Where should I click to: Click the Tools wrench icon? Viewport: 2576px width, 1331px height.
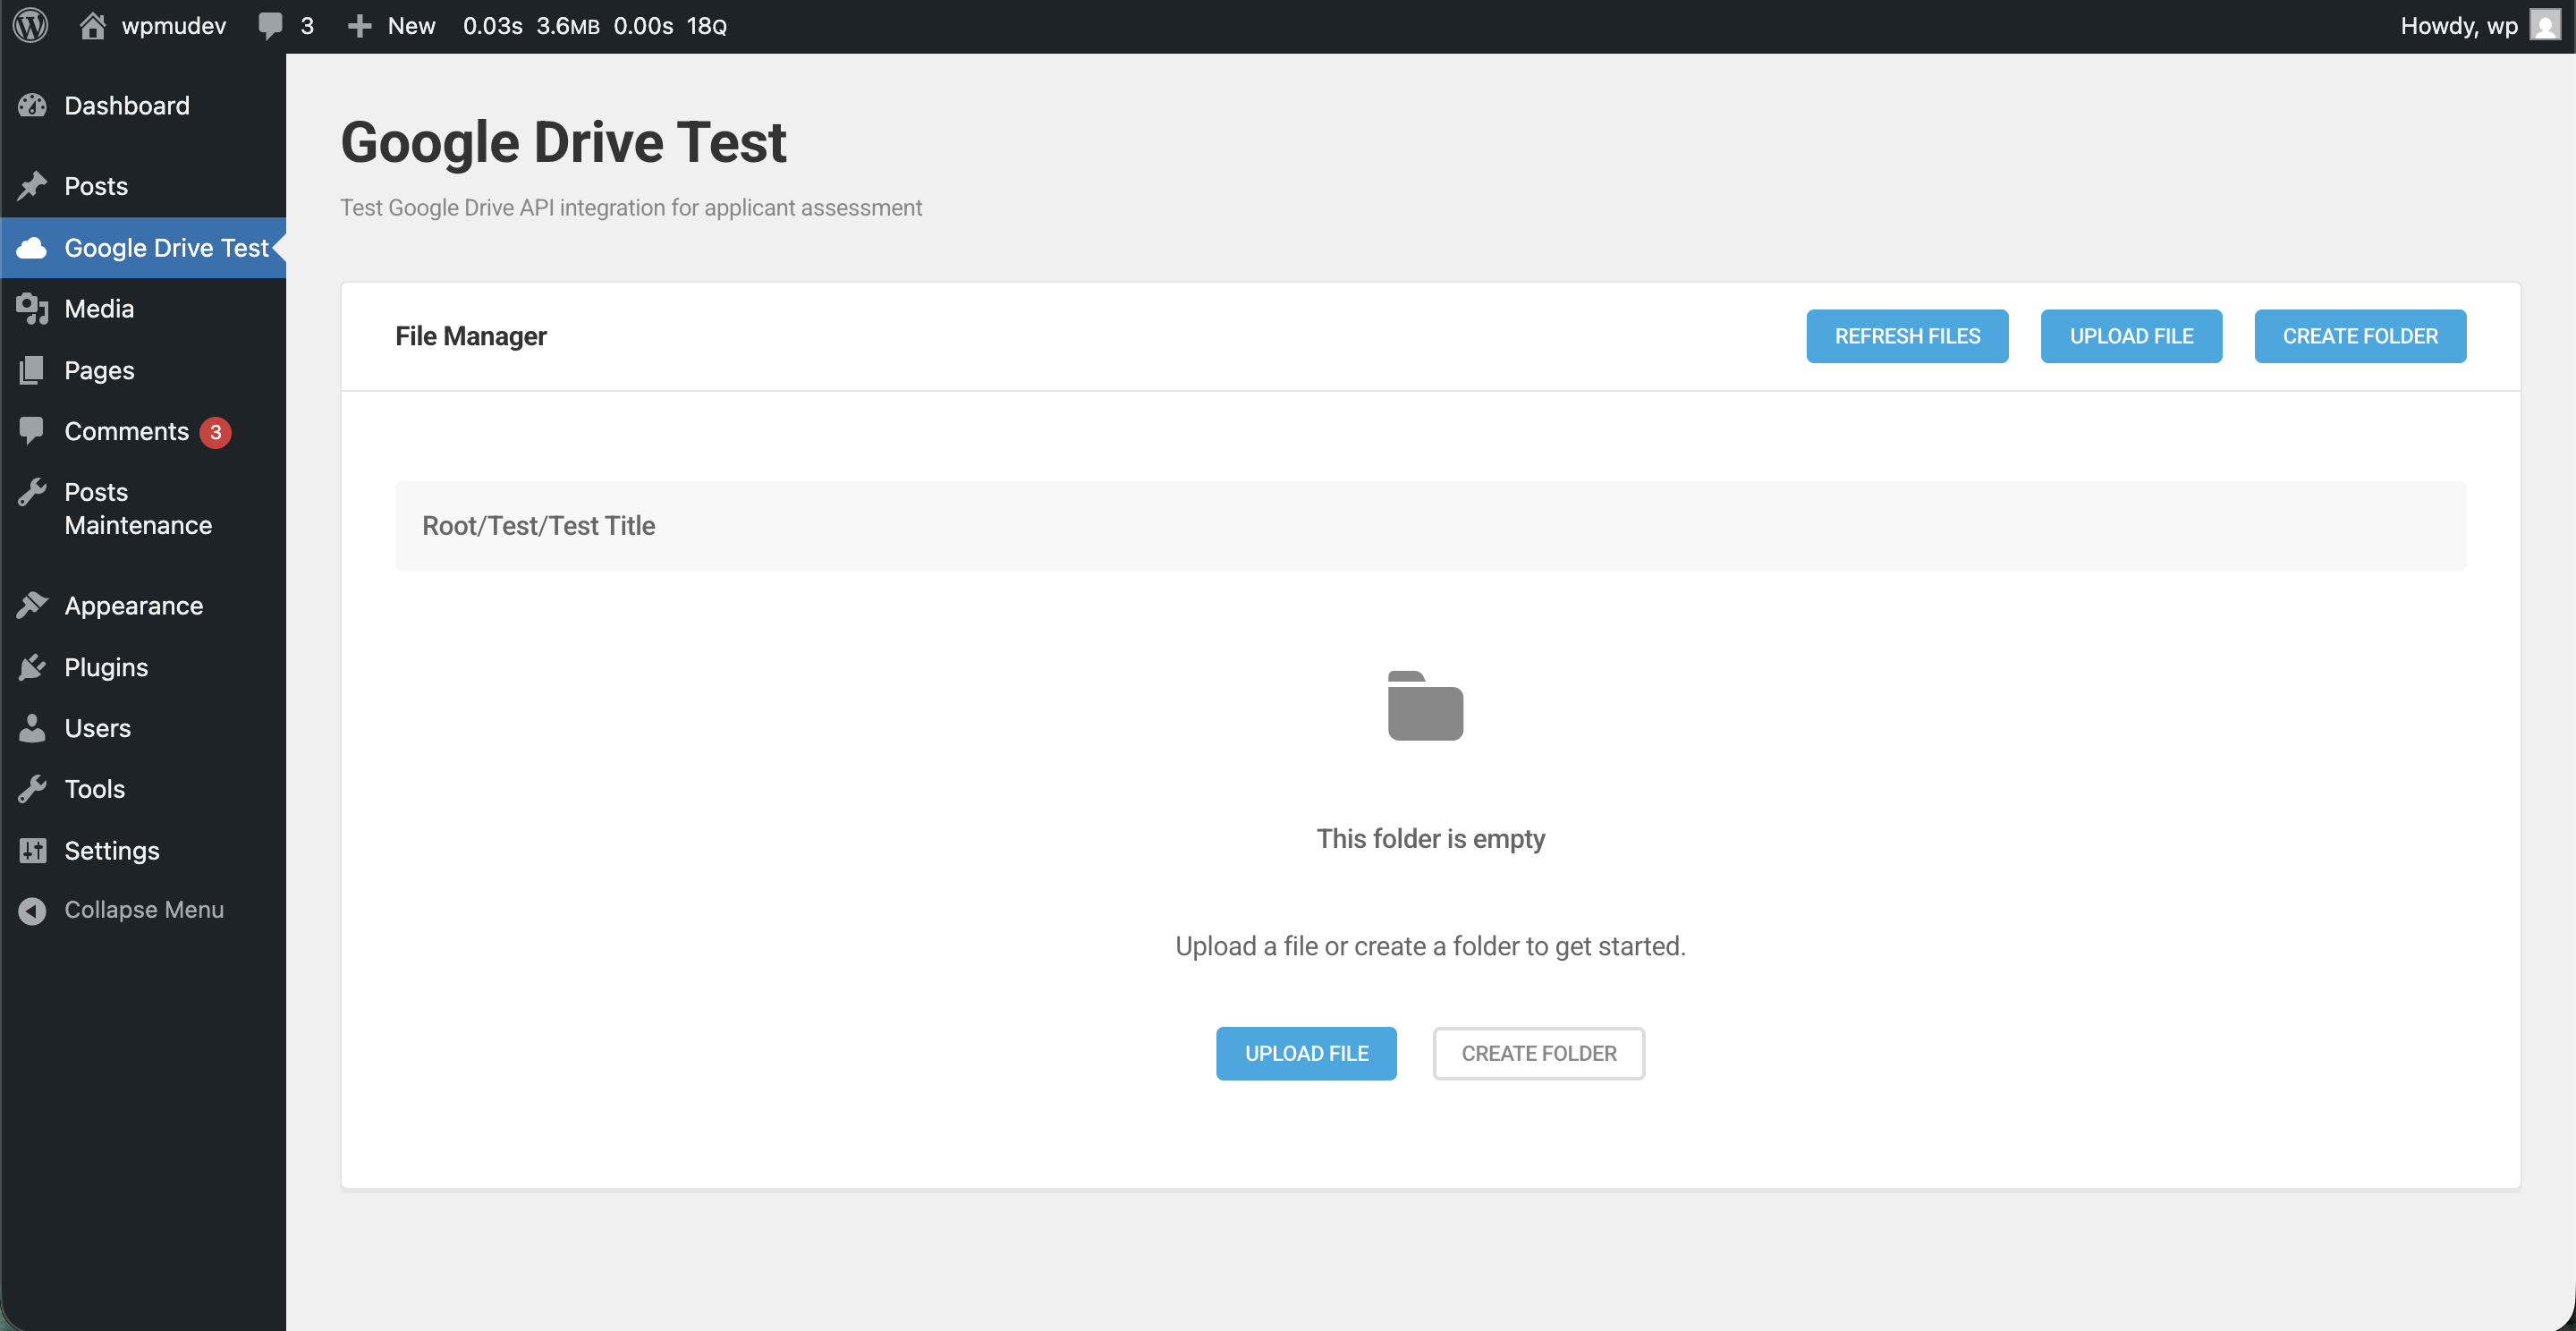tap(32, 789)
